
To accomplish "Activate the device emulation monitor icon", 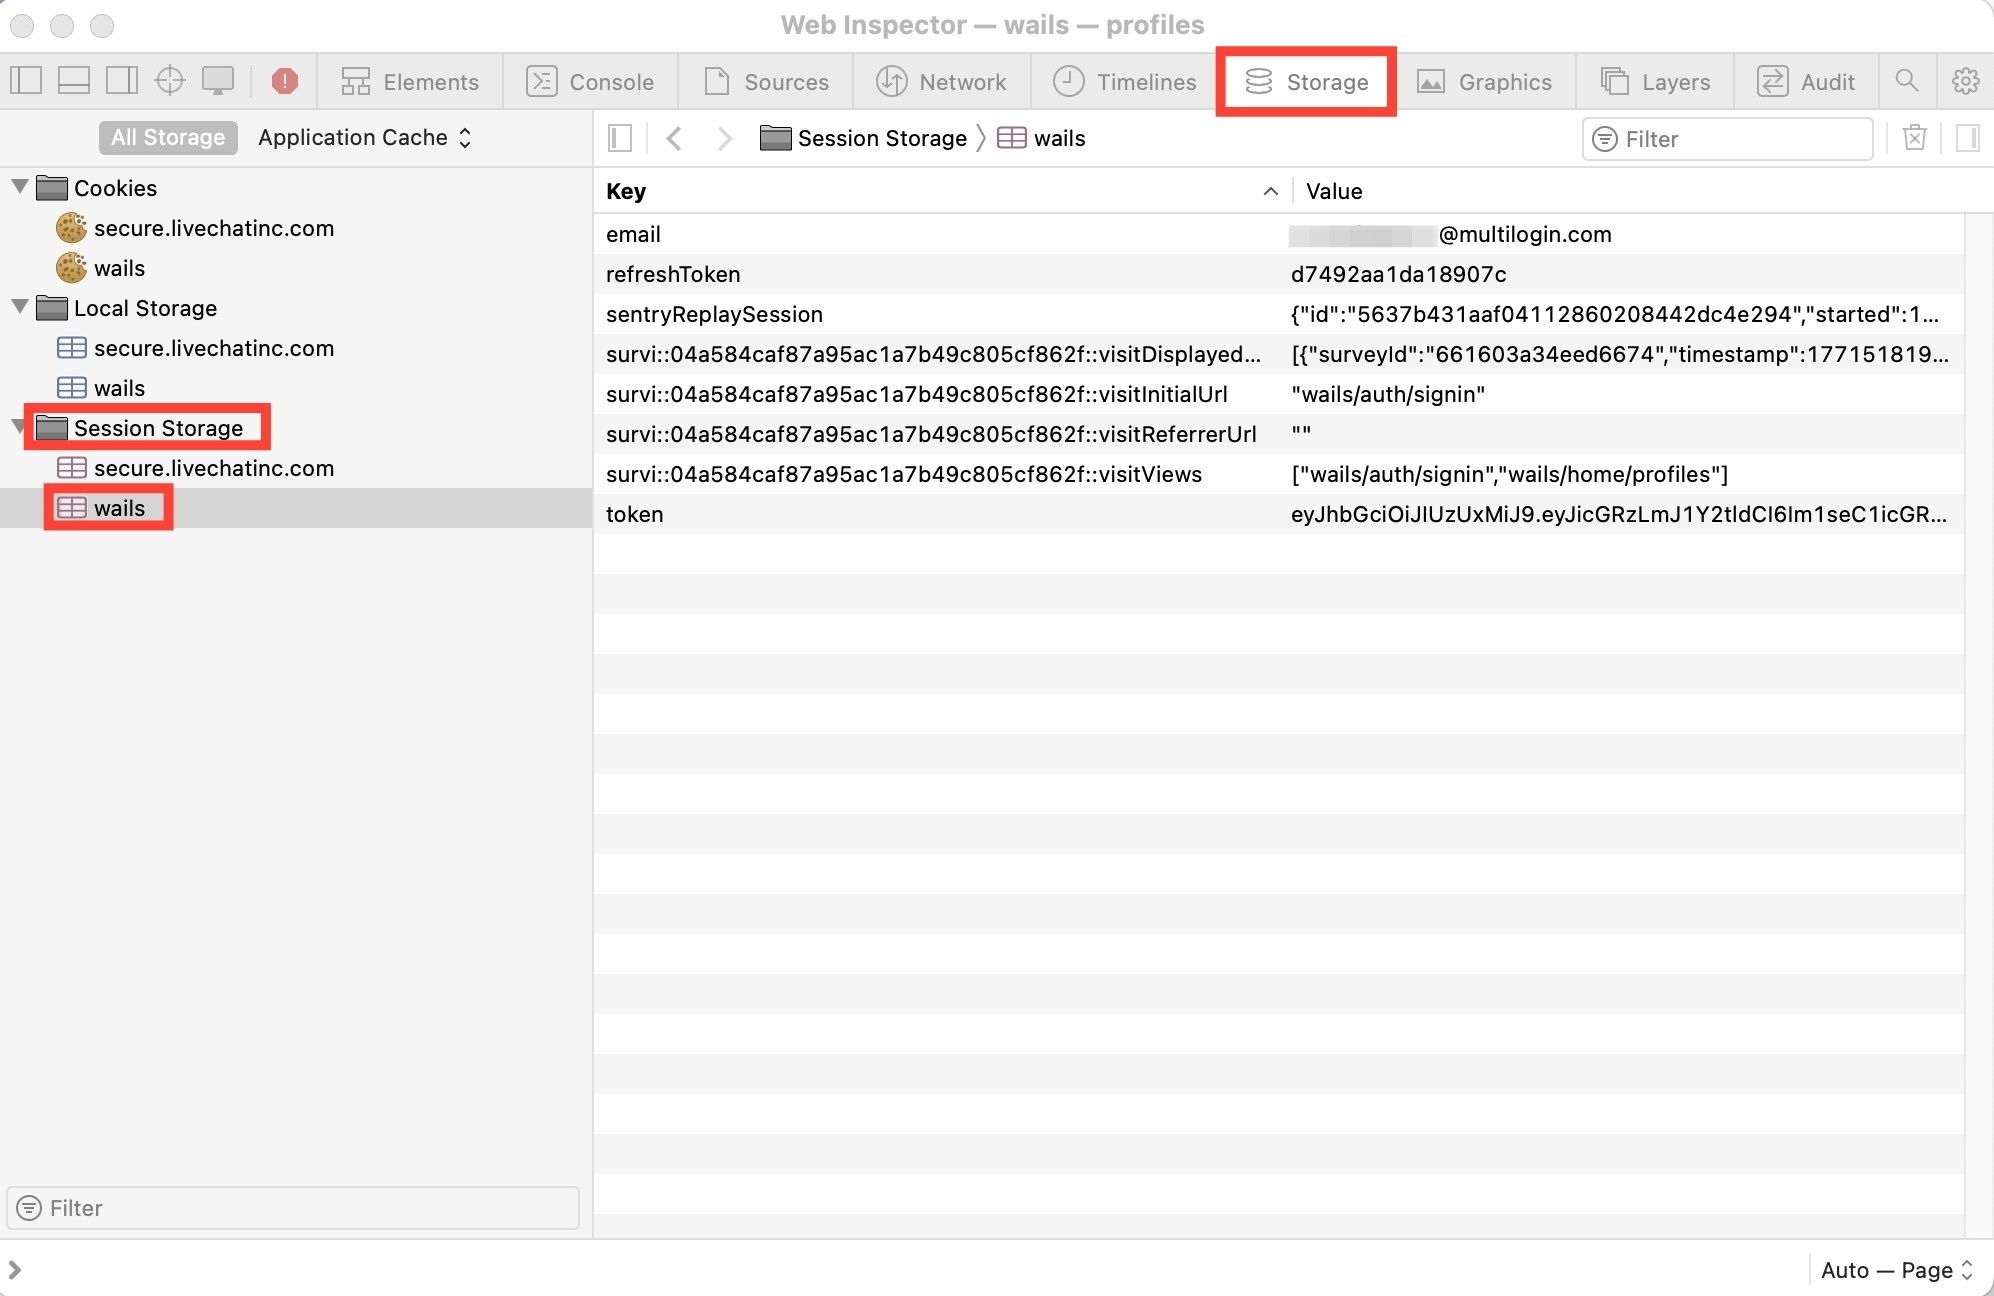I will 217,81.
